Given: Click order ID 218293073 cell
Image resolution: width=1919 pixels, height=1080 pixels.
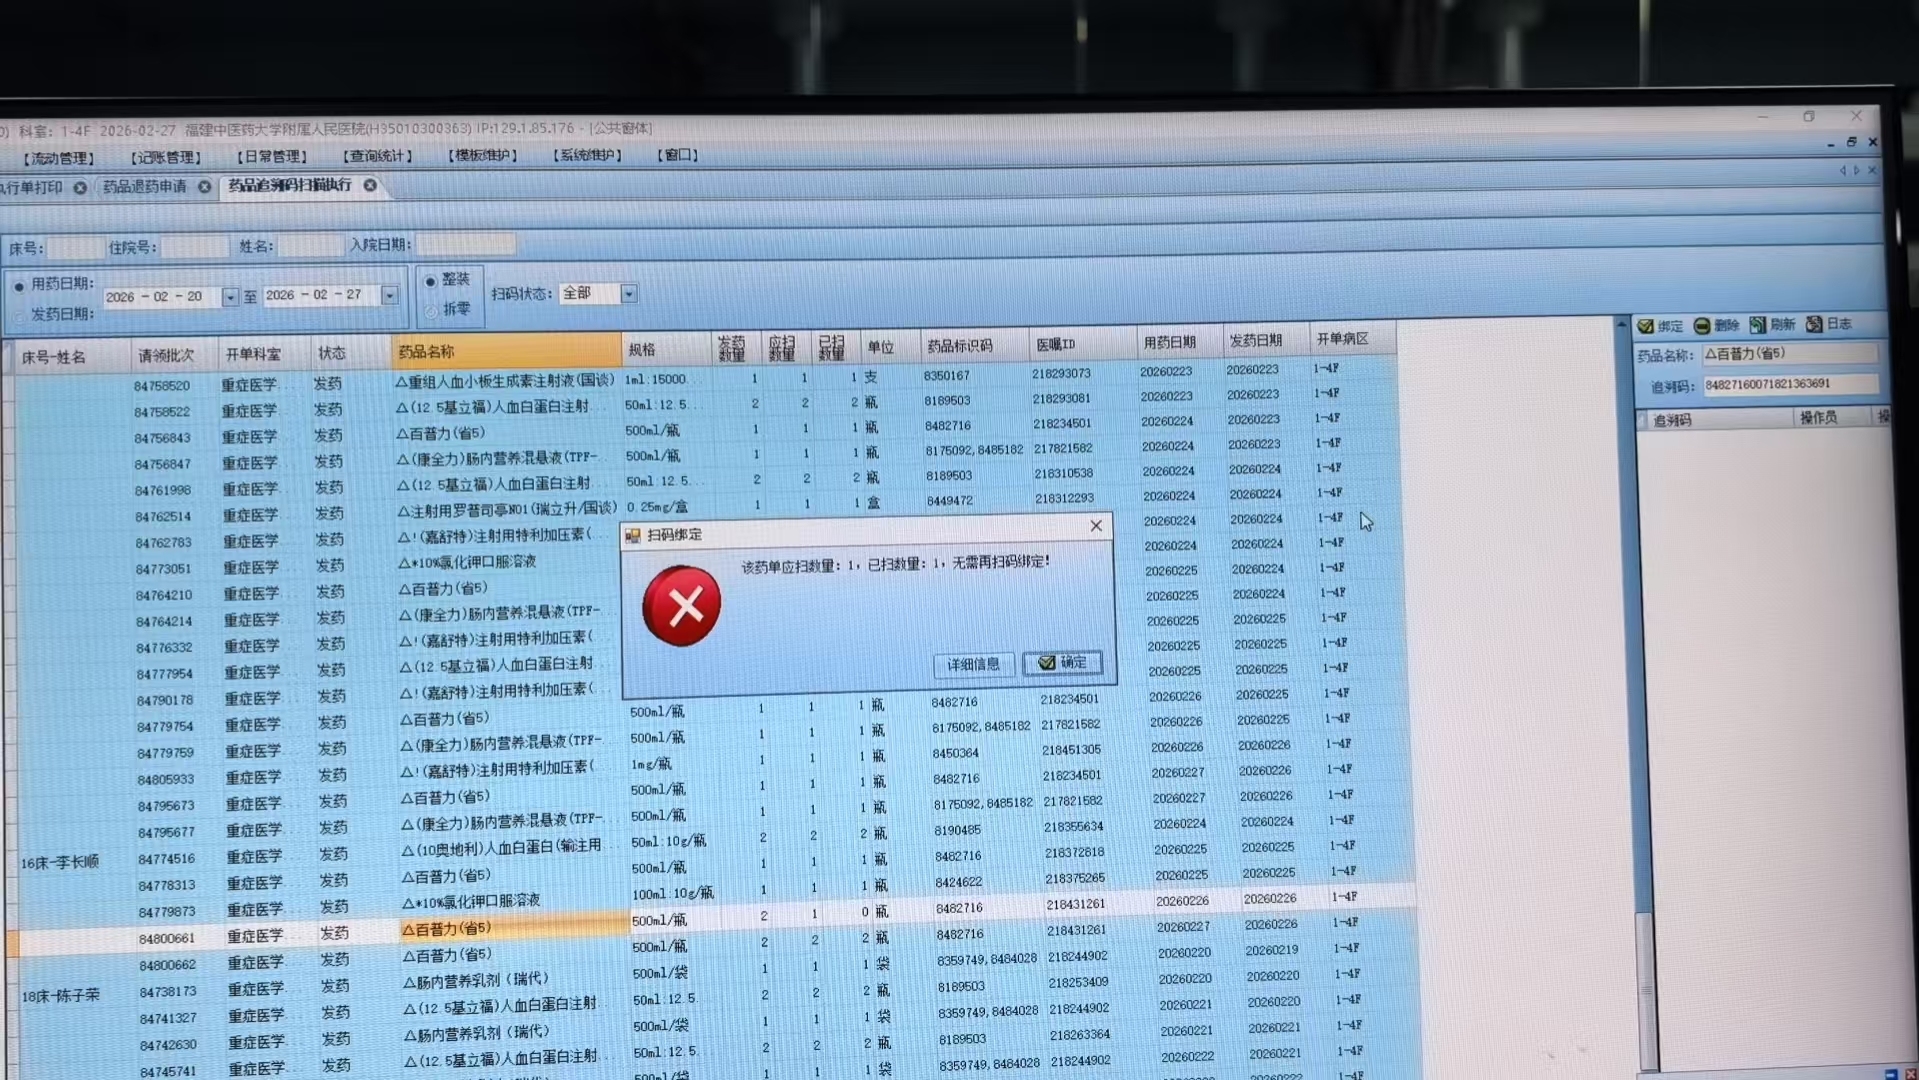Looking at the screenshot, I should [x=1061, y=374].
